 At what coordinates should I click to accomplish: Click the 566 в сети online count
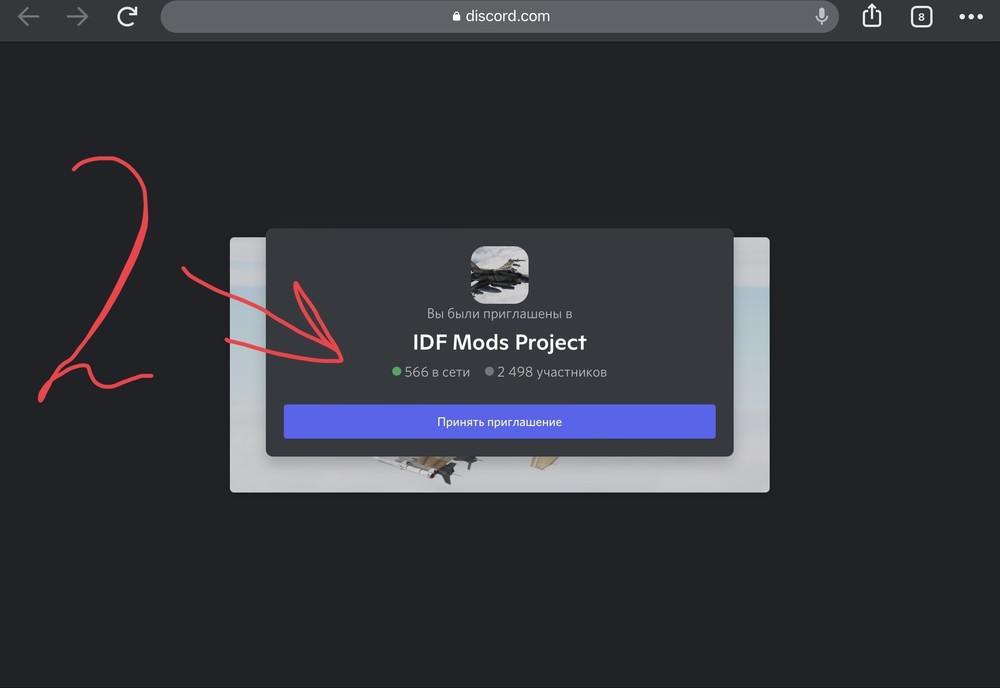click(x=437, y=372)
